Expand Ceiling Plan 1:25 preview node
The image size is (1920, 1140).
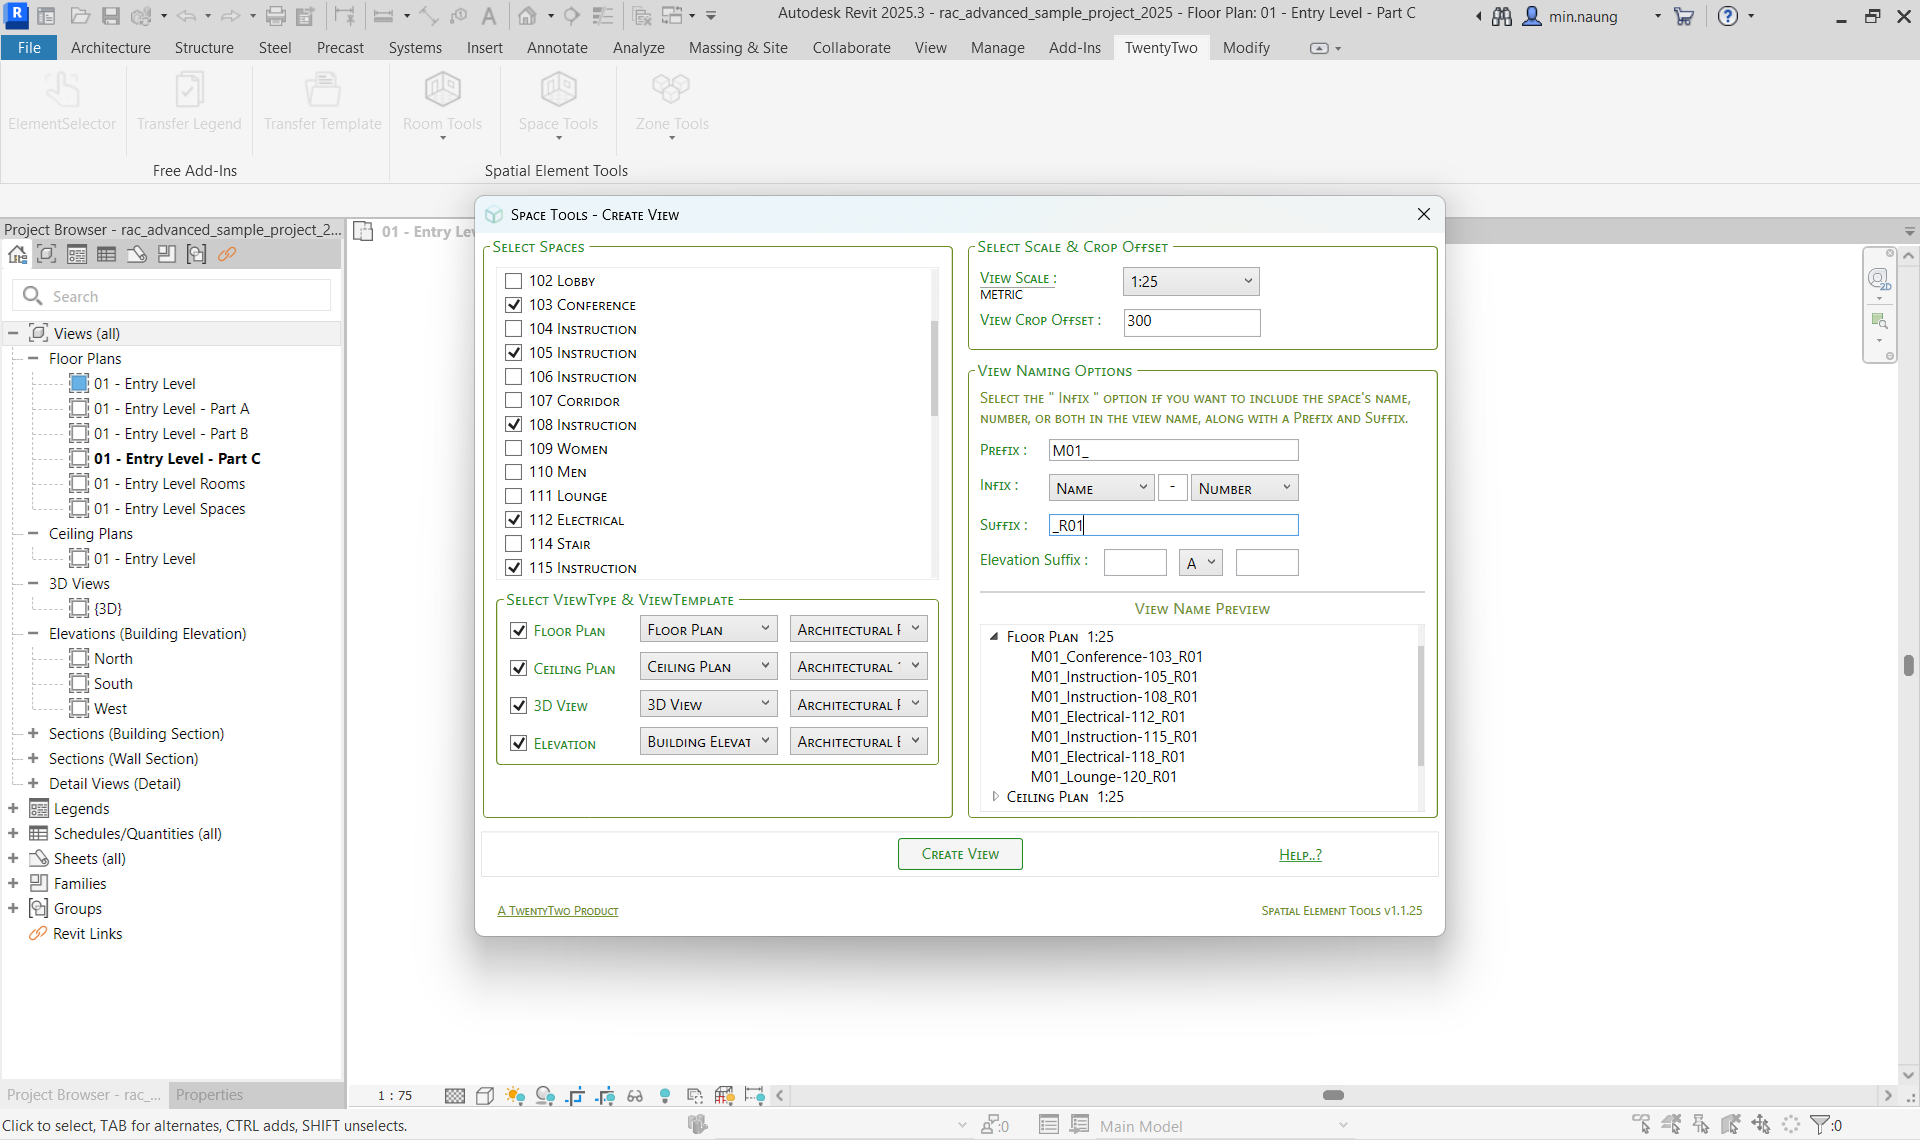pyautogui.click(x=996, y=797)
